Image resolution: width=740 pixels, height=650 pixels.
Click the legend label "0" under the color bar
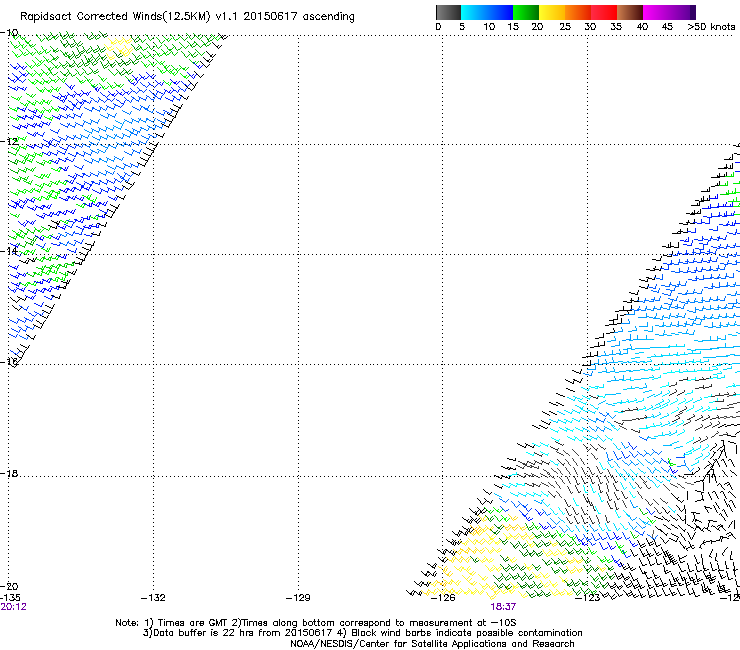click(x=438, y=27)
